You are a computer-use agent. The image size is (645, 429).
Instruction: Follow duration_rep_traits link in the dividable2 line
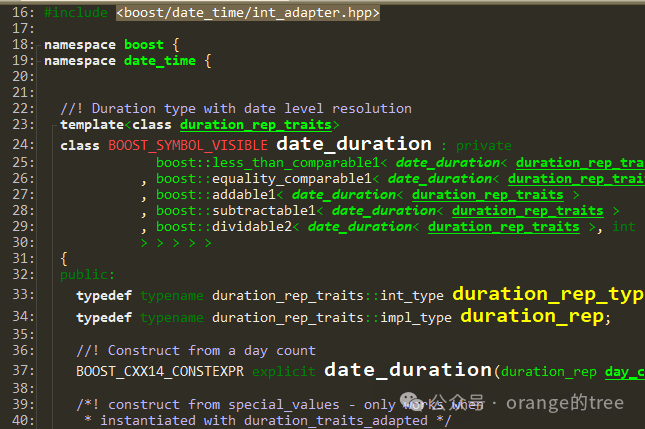click(504, 227)
